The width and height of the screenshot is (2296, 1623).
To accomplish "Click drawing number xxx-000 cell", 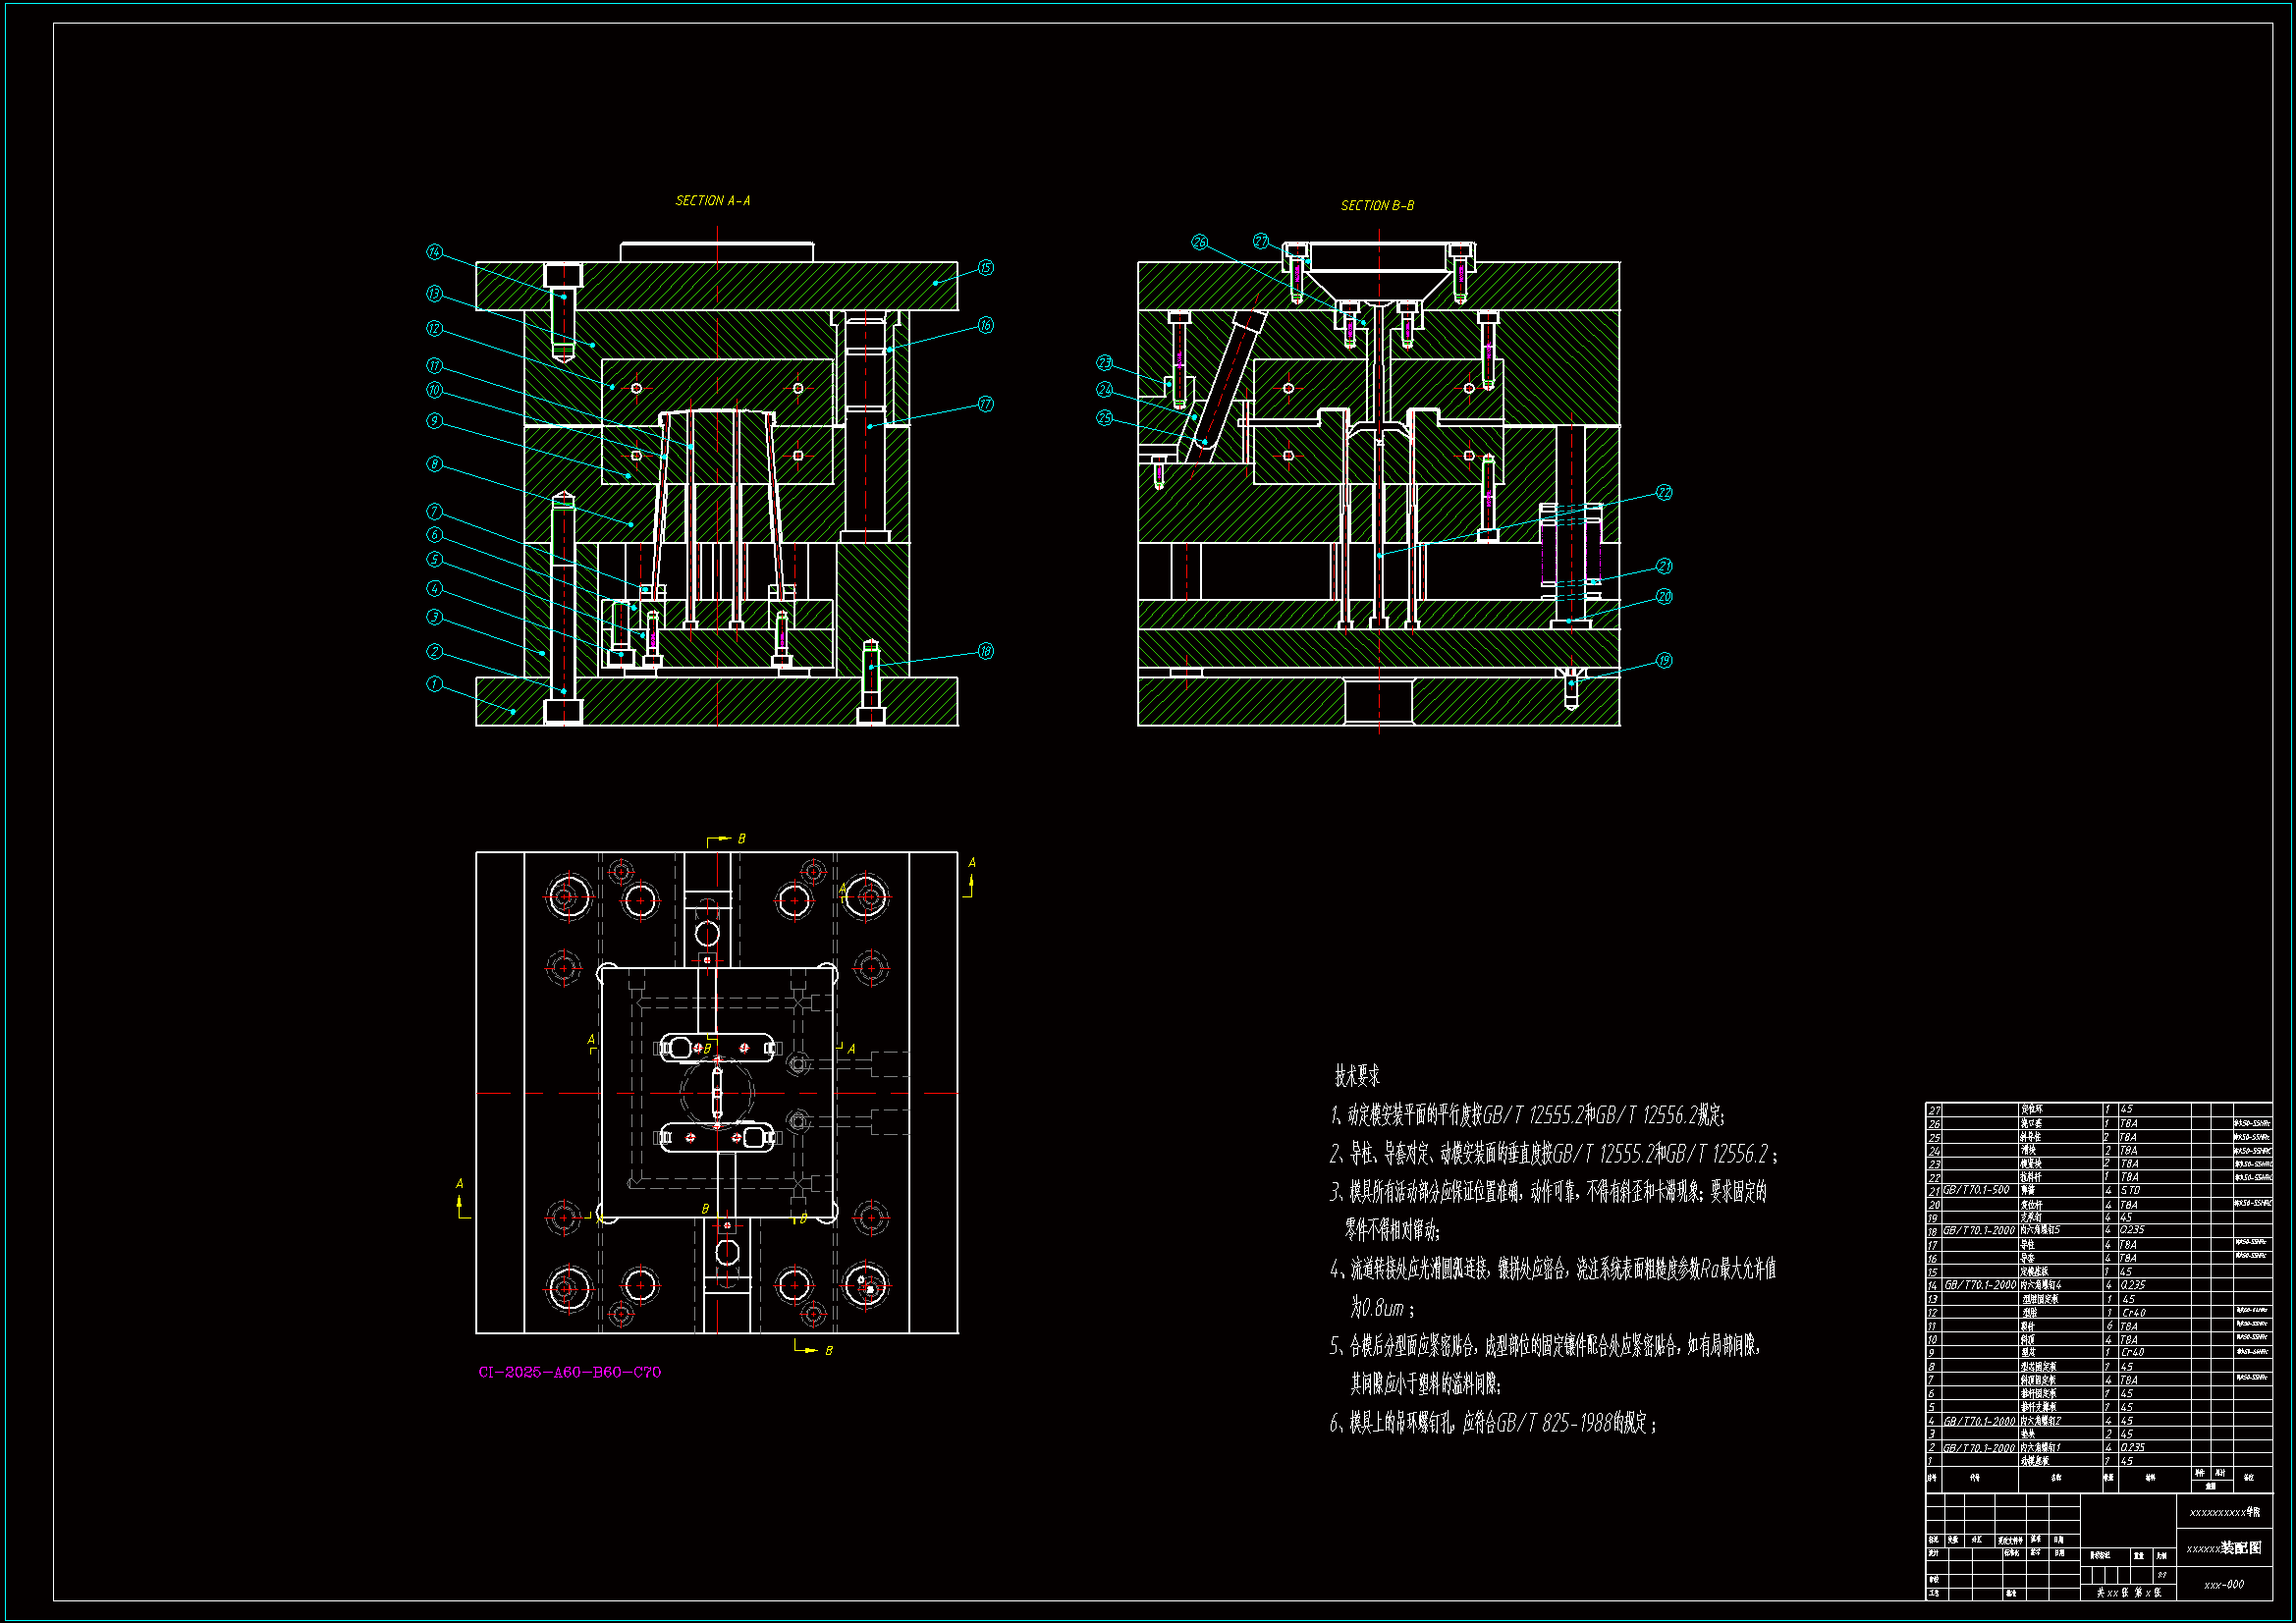I will click(x=2224, y=1584).
